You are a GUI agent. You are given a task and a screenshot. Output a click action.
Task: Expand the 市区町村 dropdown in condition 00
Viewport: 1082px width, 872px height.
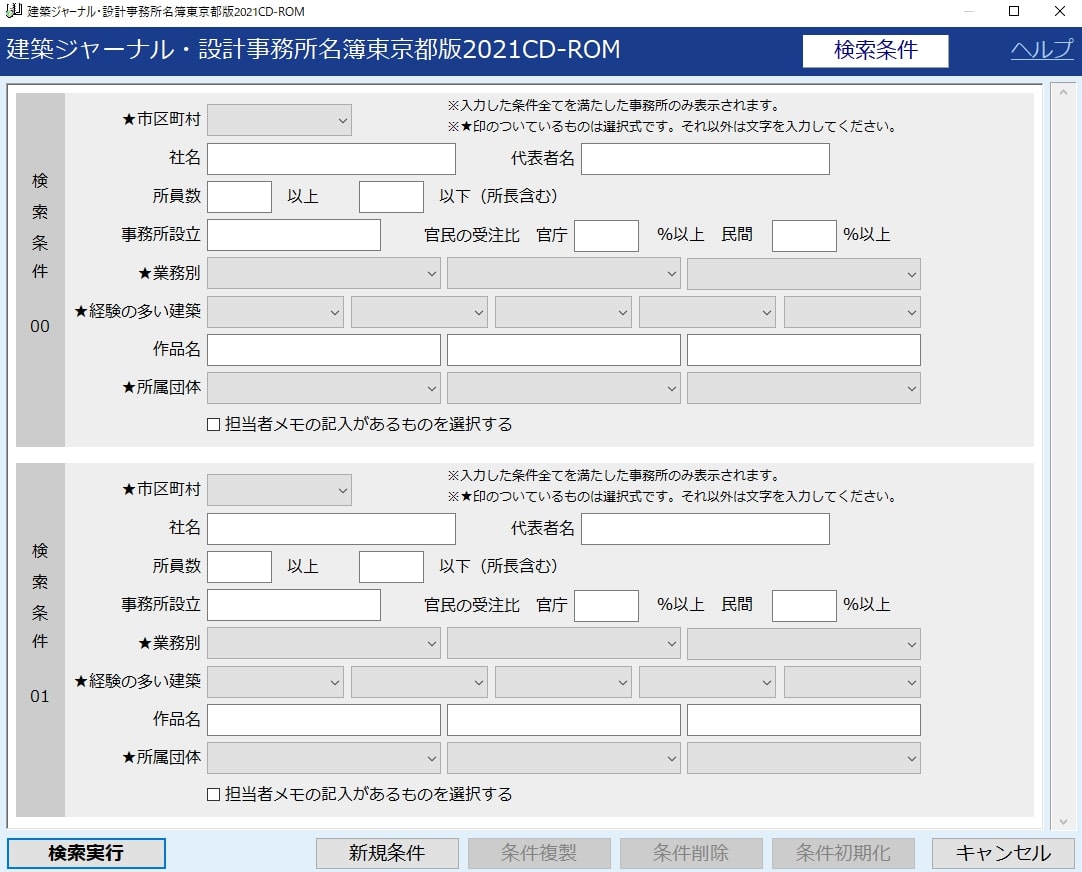point(279,120)
